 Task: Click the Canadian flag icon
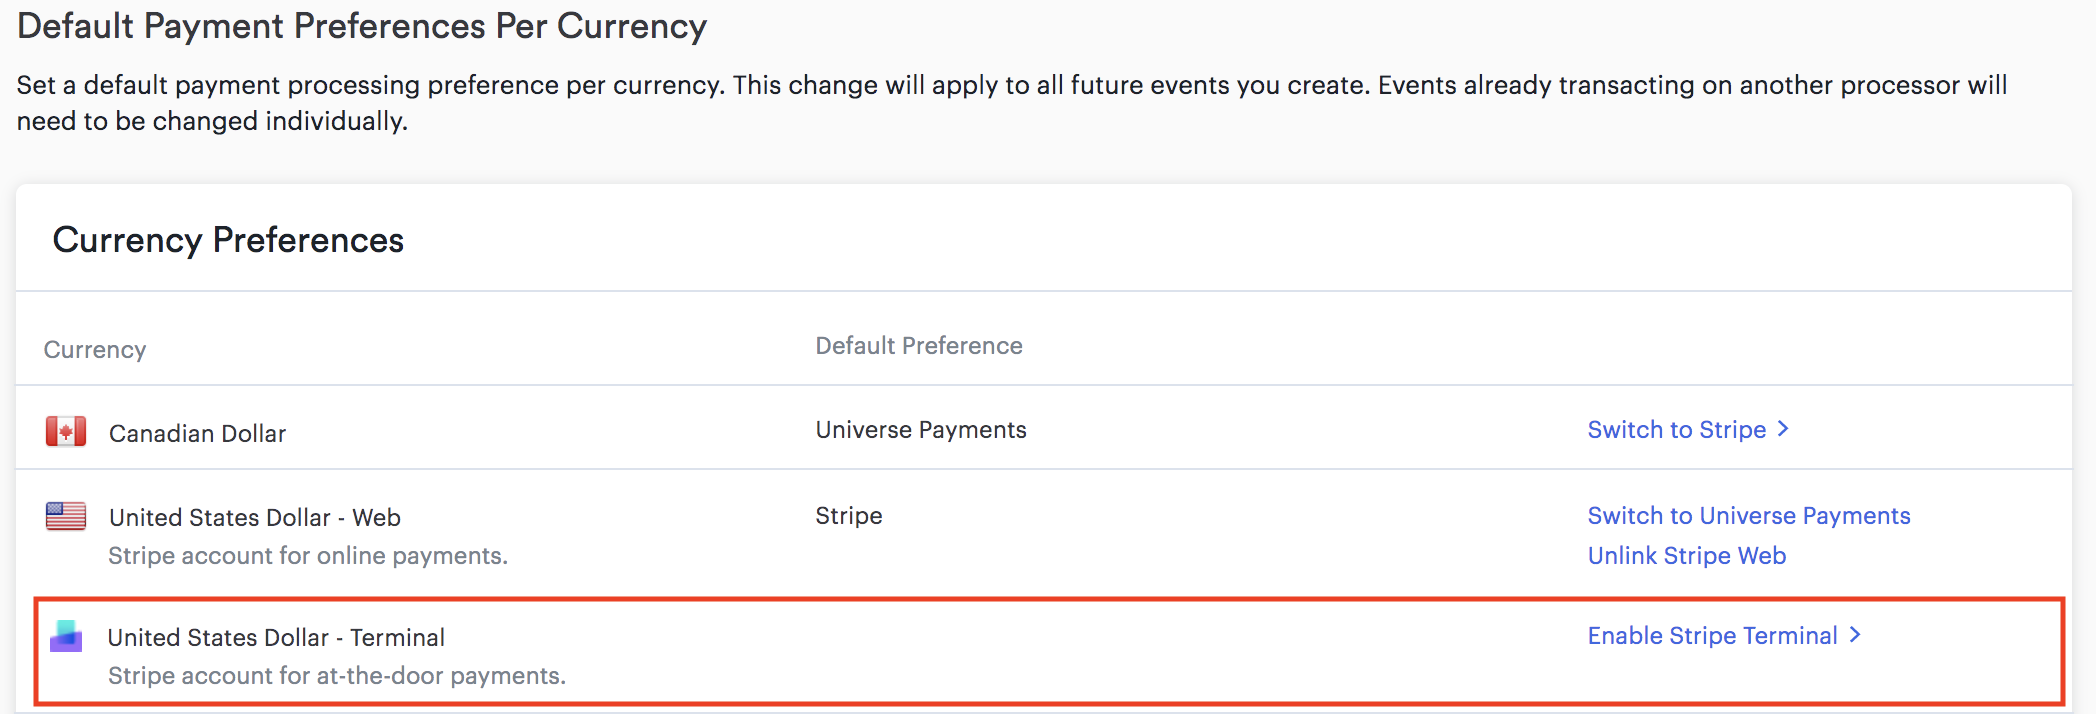(x=66, y=432)
